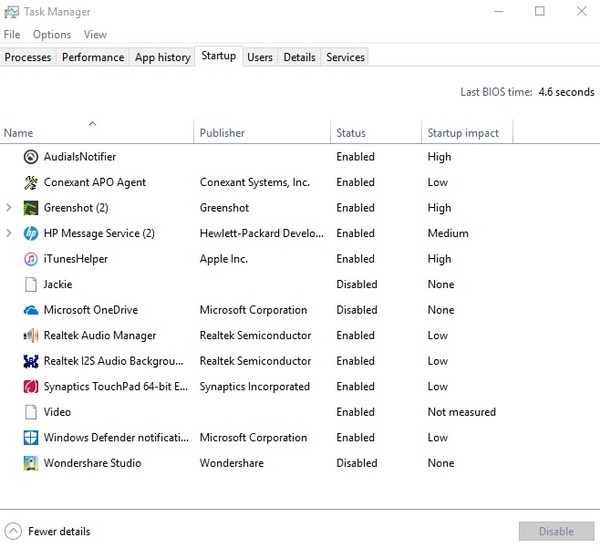The width and height of the screenshot is (600, 548).
Task: Click the Greenshot app icon
Action: [31, 208]
